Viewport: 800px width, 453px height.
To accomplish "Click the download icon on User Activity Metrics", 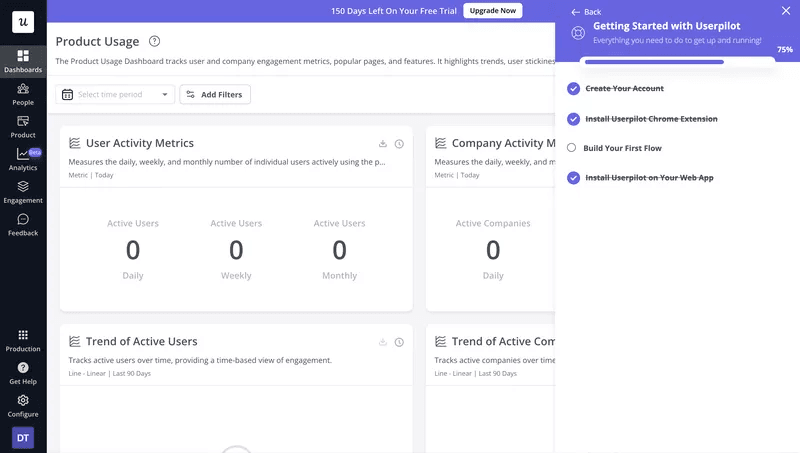I will [382, 144].
